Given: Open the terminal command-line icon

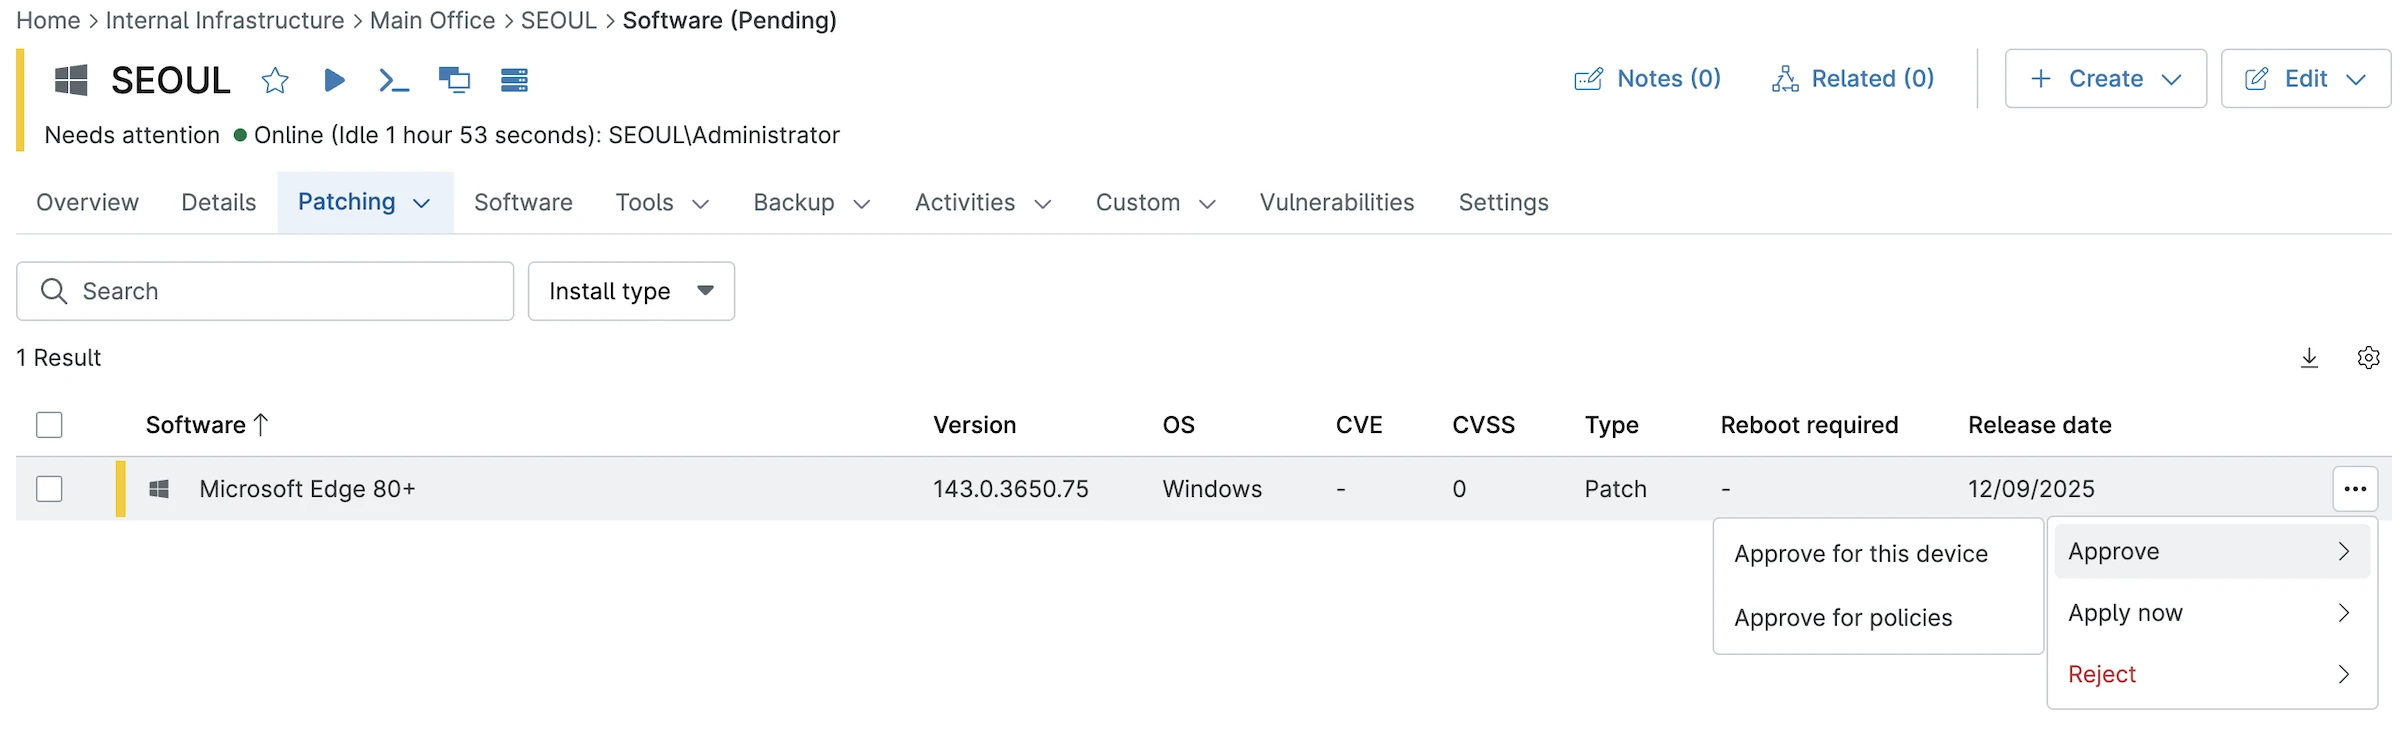Looking at the screenshot, I should (x=394, y=80).
